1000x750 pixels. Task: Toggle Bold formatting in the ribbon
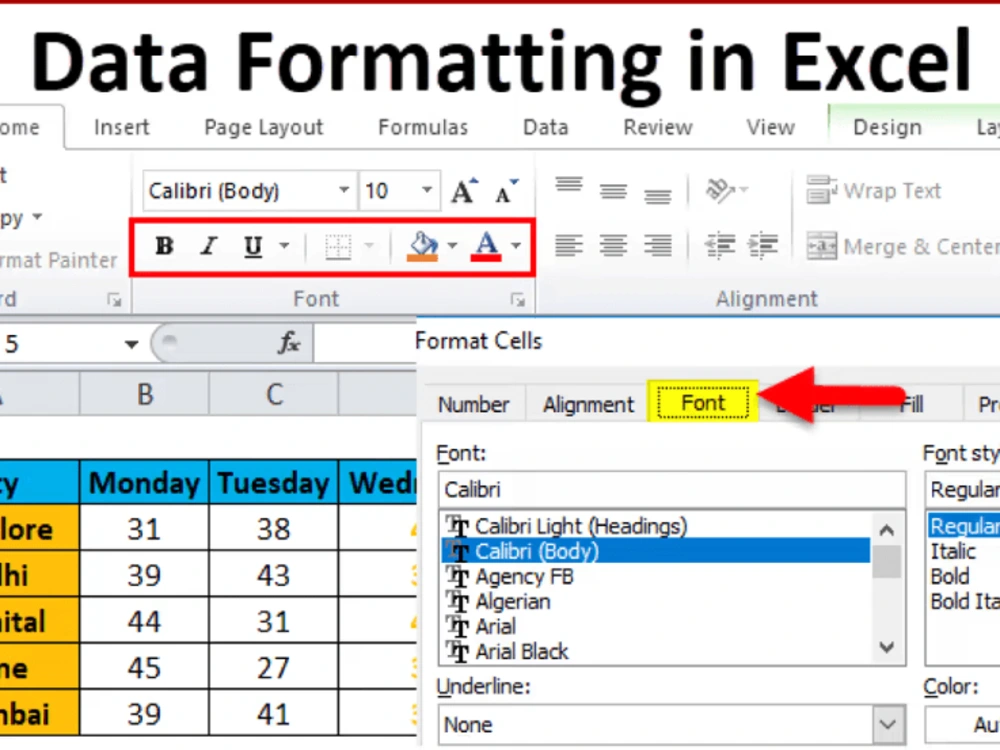click(x=165, y=246)
